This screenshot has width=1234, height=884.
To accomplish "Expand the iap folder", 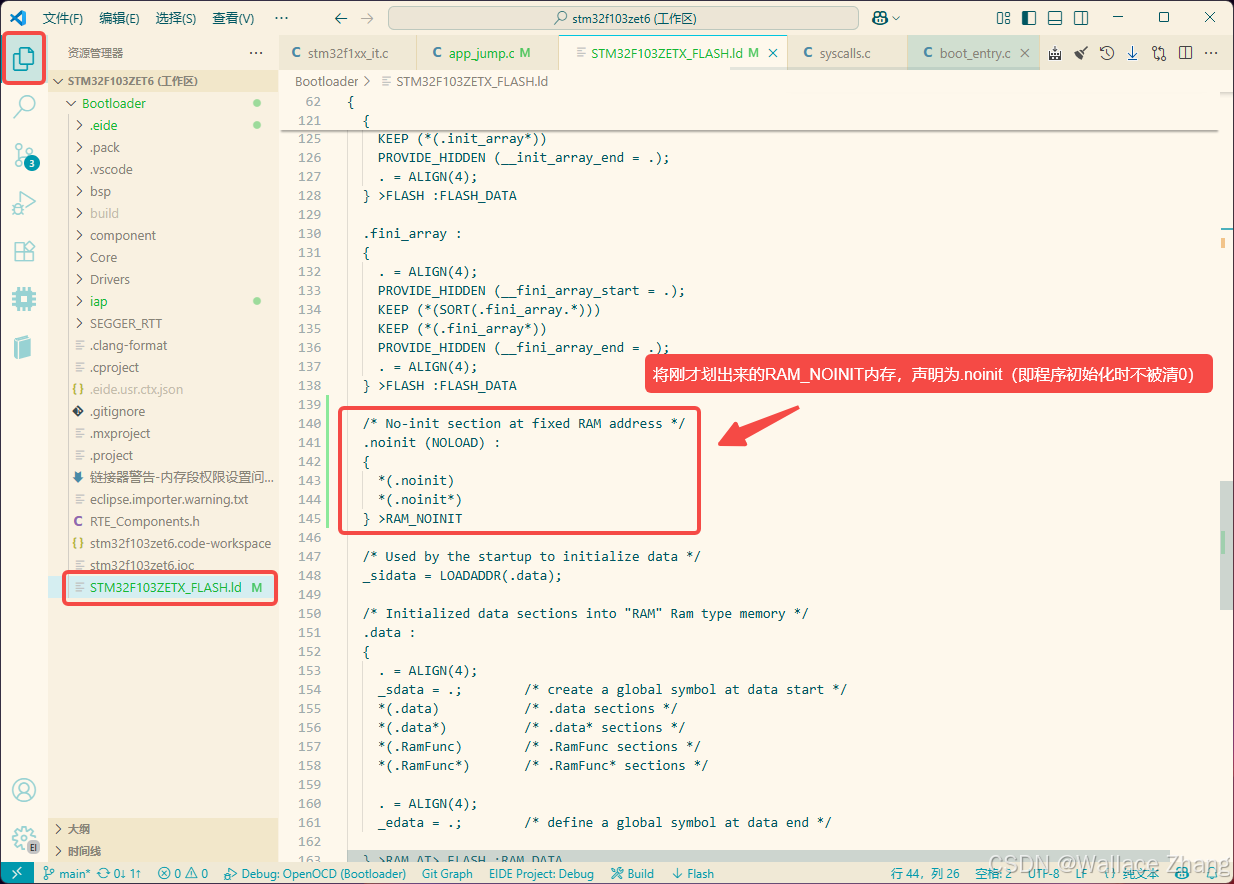I will 163,301.
